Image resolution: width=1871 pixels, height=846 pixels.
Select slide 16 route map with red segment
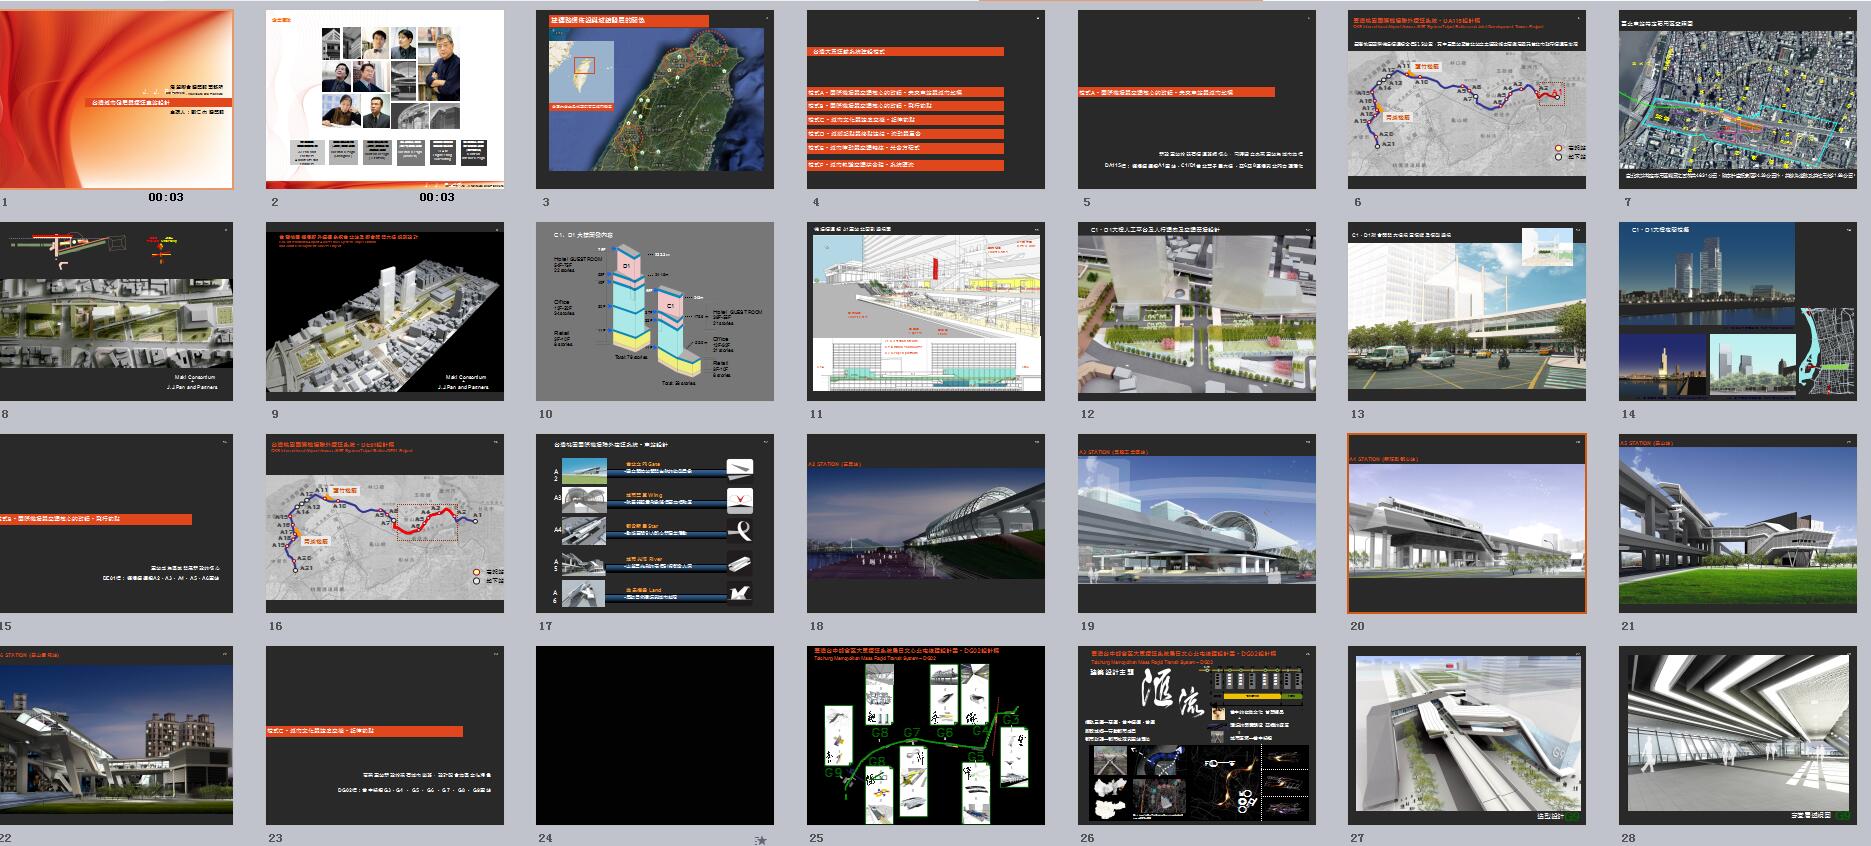[385, 523]
